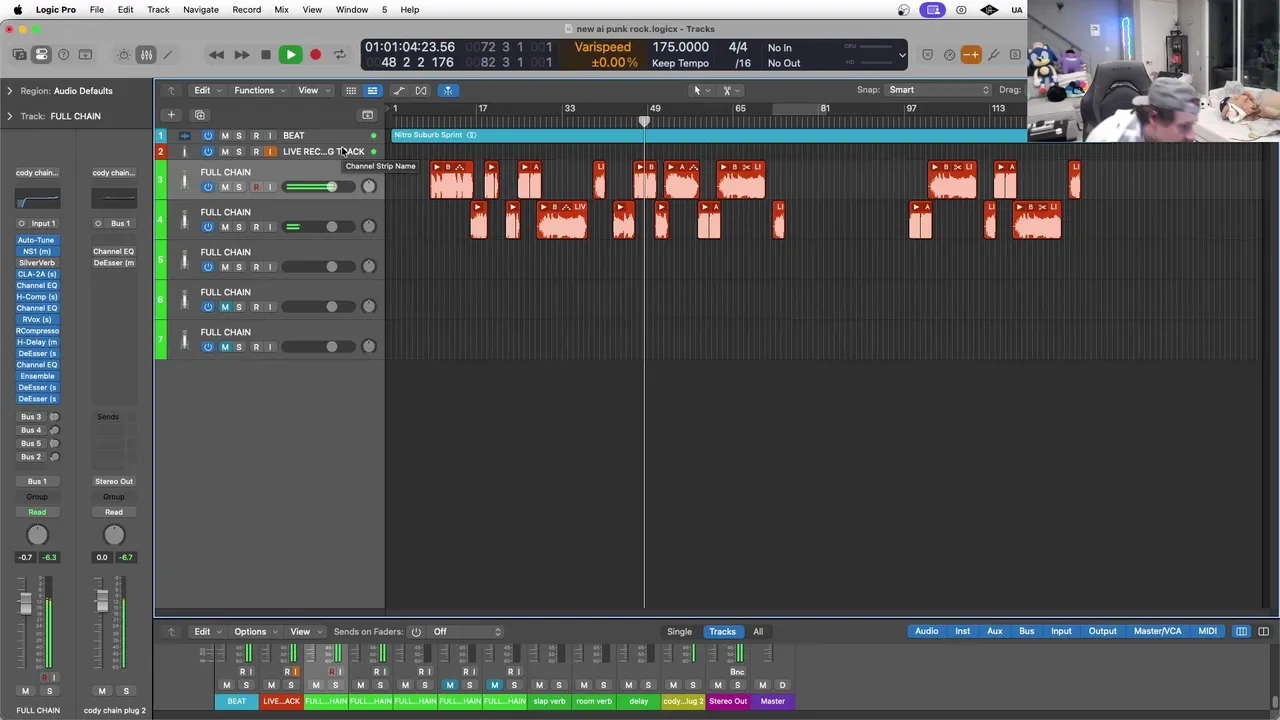Image resolution: width=1280 pixels, height=720 pixels.
Task: Open Sends on Faders Off dropdown
Action: [x=466, y=632]
